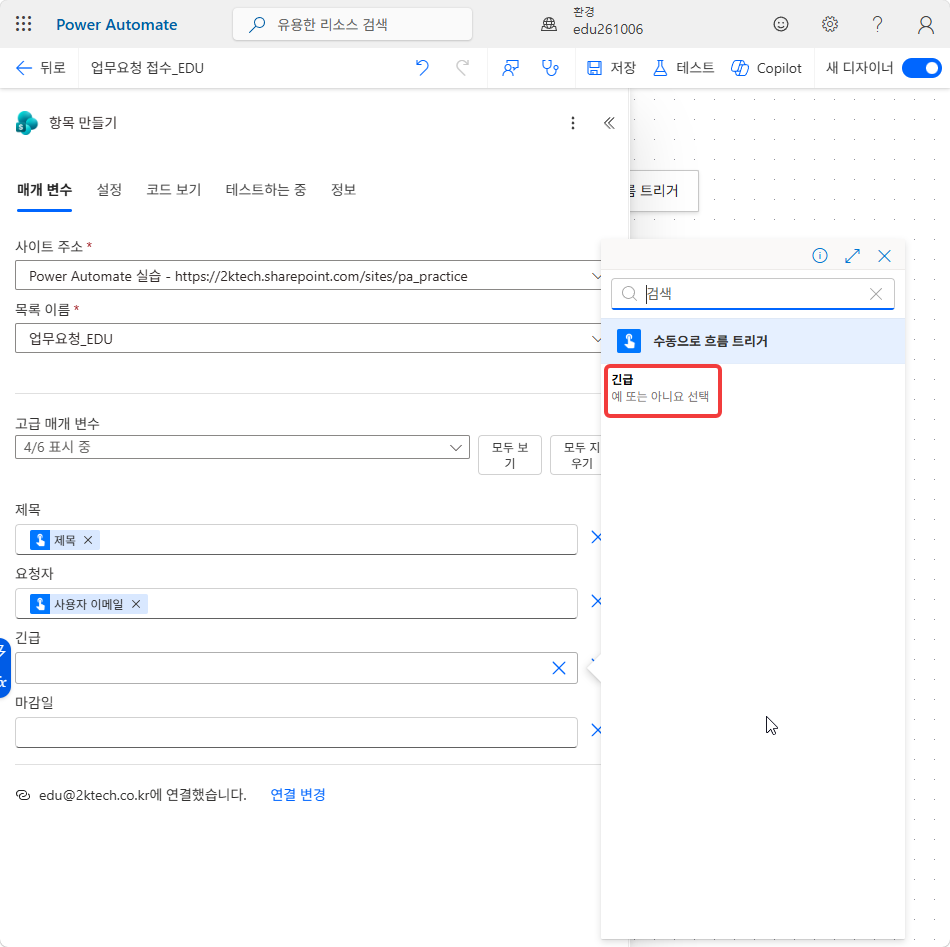Focus the useful resources search box
This screenshot has width=950, height=947.
tap(352, 24)
